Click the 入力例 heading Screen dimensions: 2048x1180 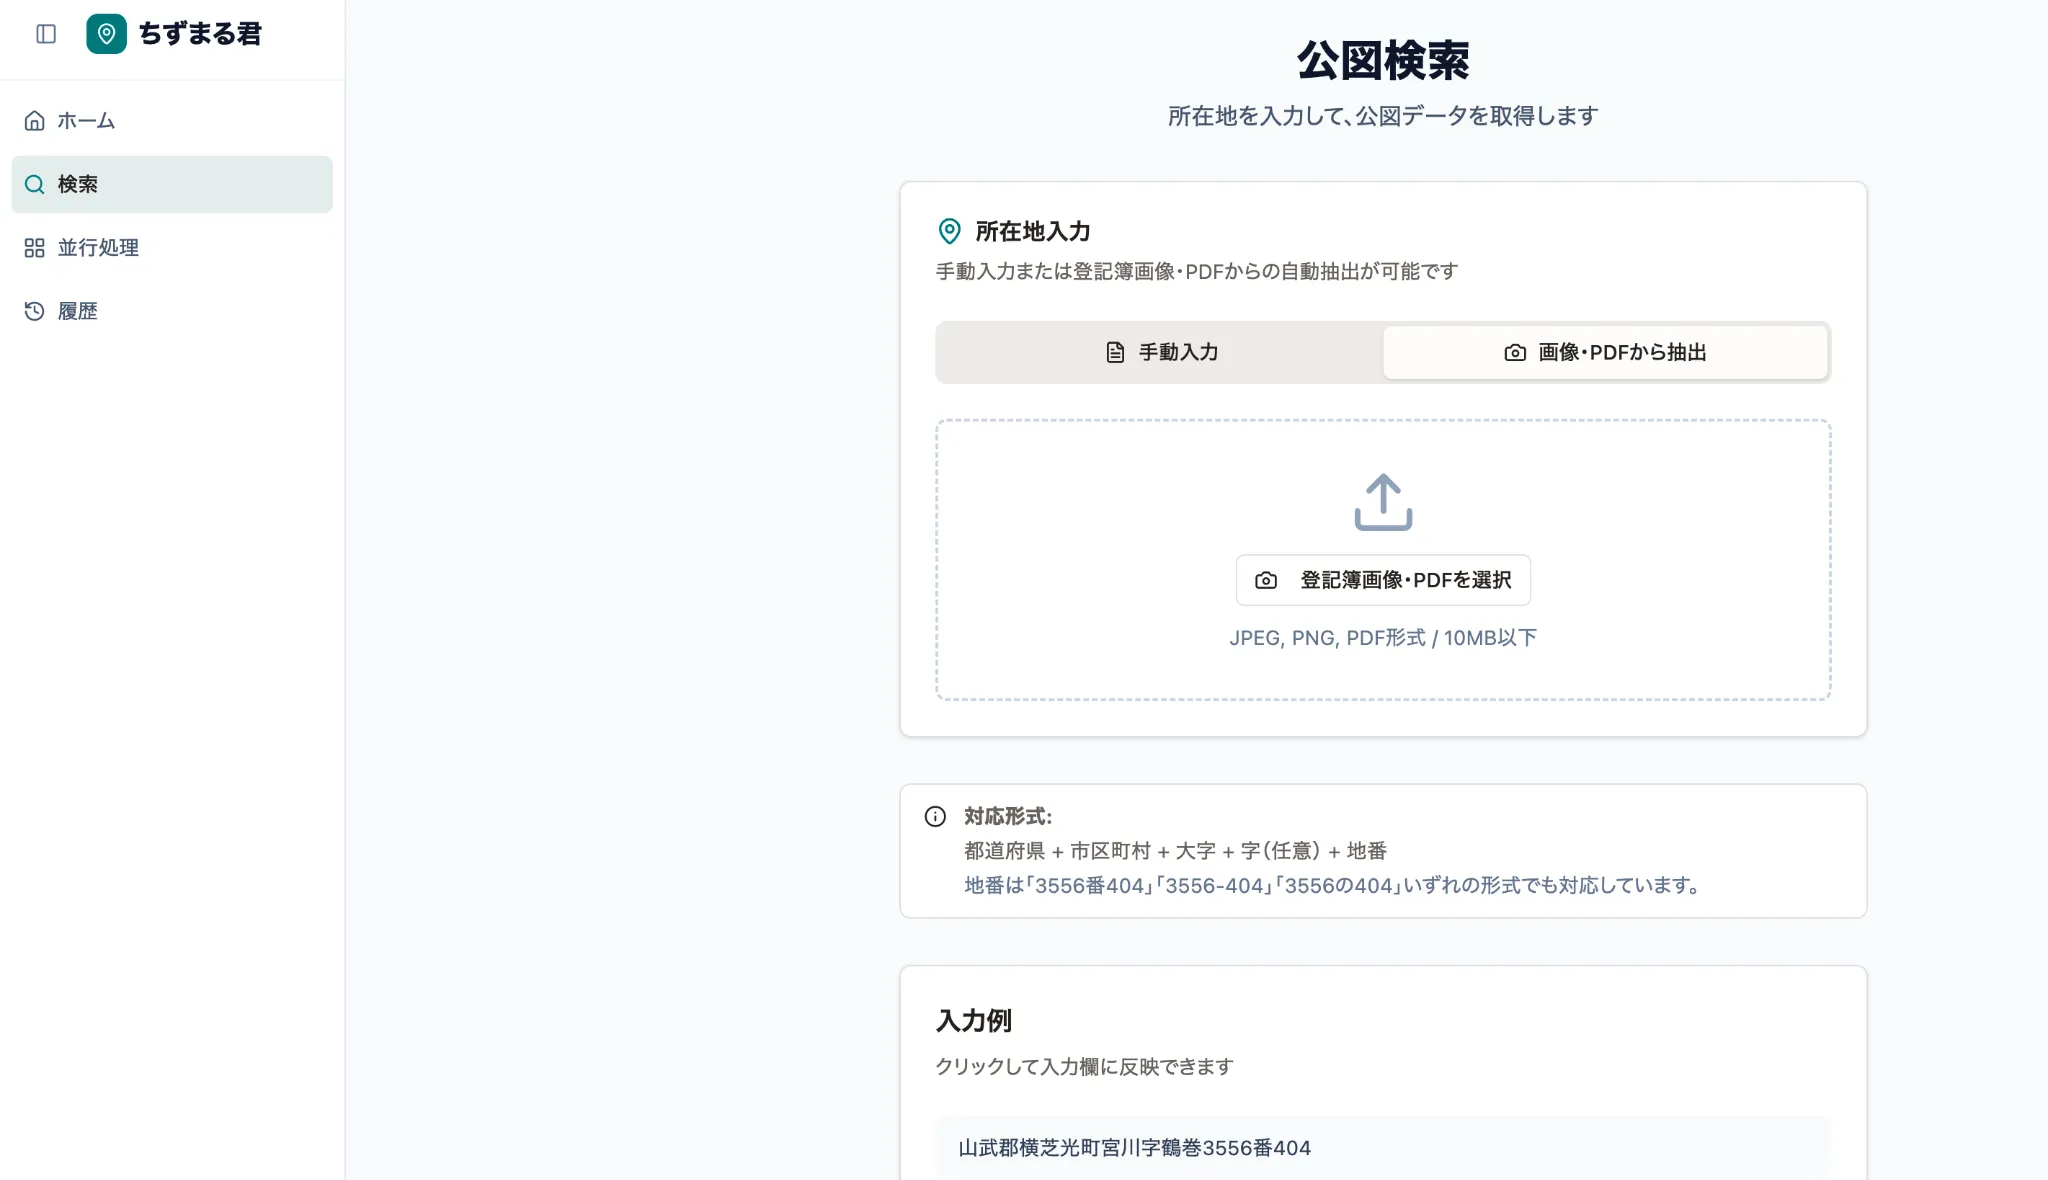(974, 1021)
